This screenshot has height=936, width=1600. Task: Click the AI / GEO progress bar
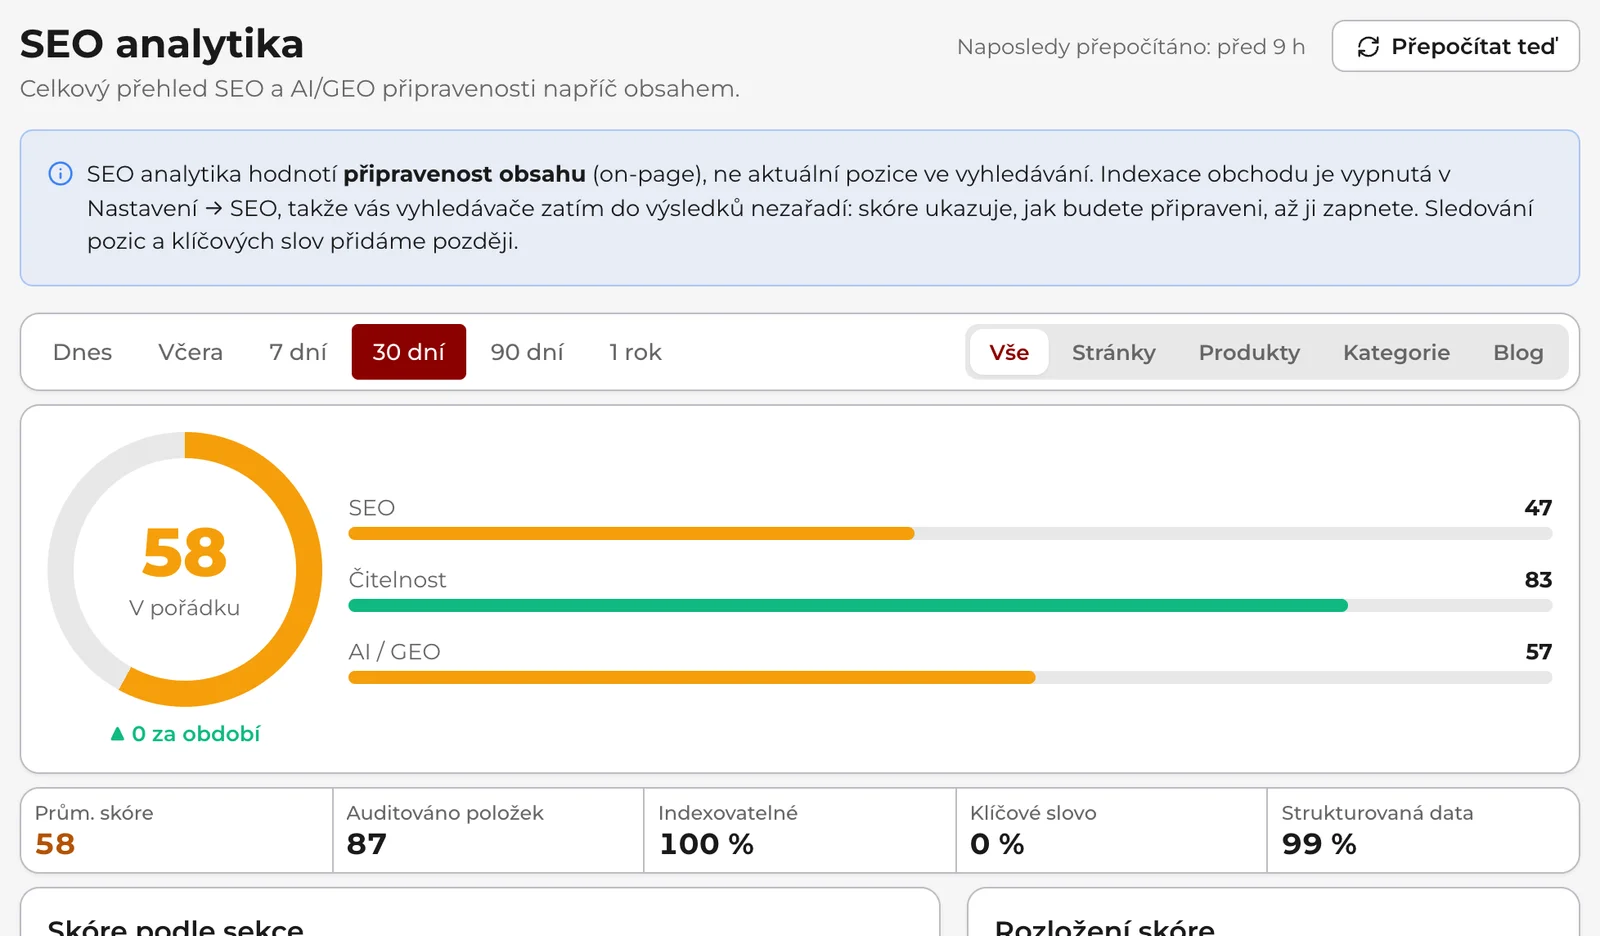950,678
